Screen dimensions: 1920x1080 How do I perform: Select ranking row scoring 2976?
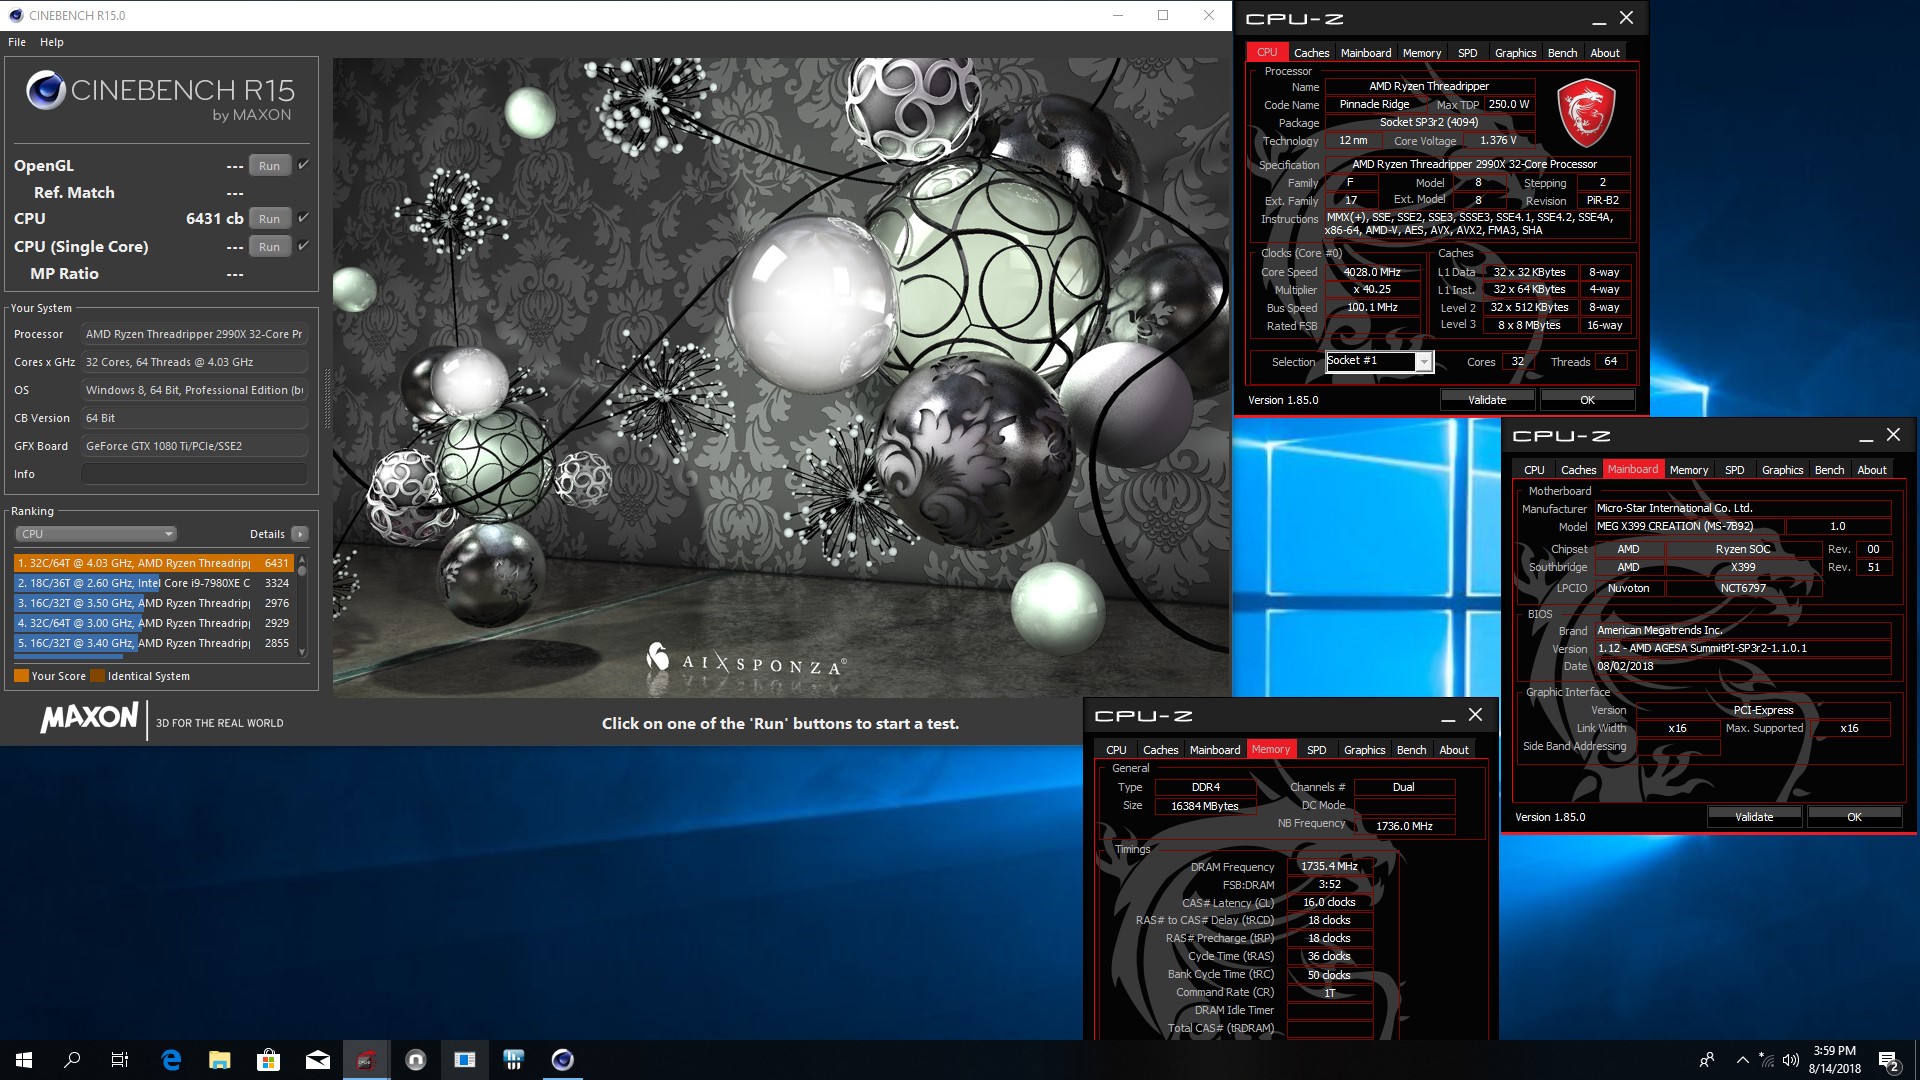pyautogui.click(x=153, y=603)
